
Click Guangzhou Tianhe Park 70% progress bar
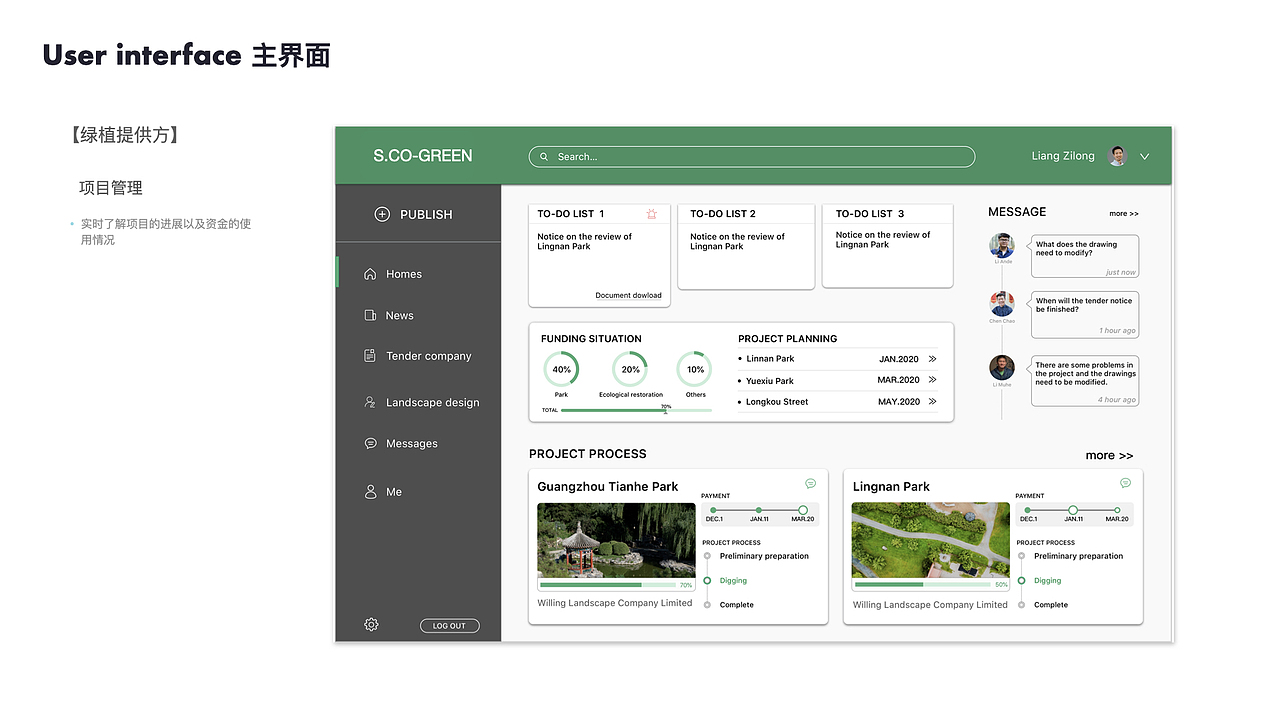pos(608,585)
